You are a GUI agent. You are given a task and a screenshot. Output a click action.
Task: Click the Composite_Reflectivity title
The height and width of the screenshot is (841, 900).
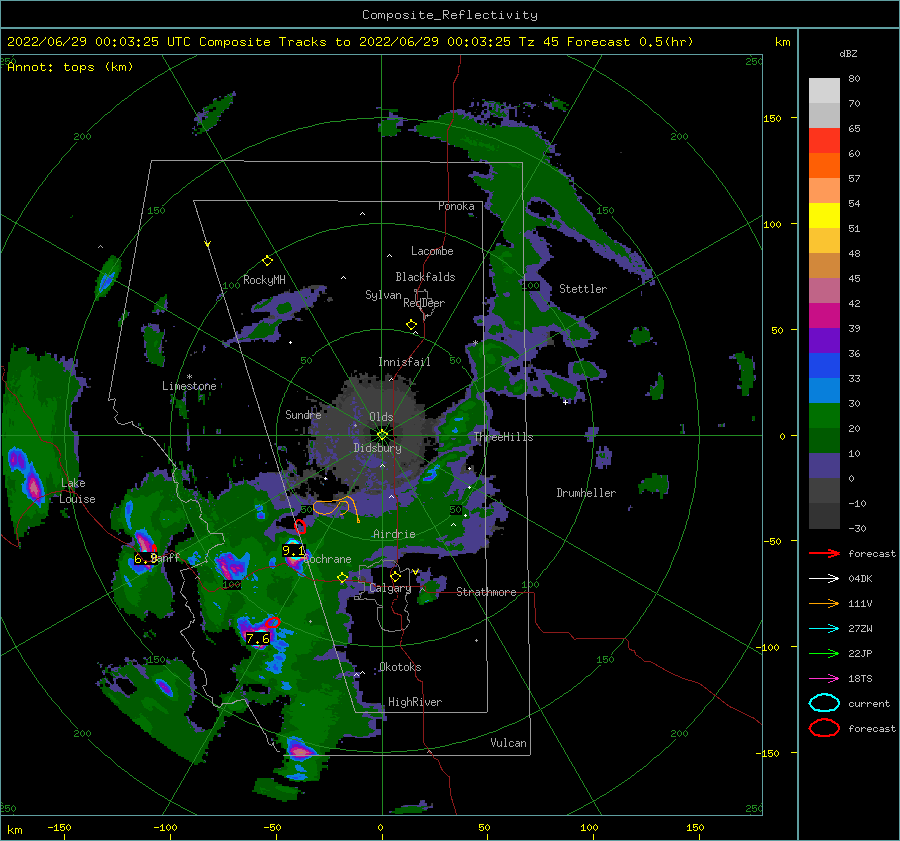click(x=449, y=15)
